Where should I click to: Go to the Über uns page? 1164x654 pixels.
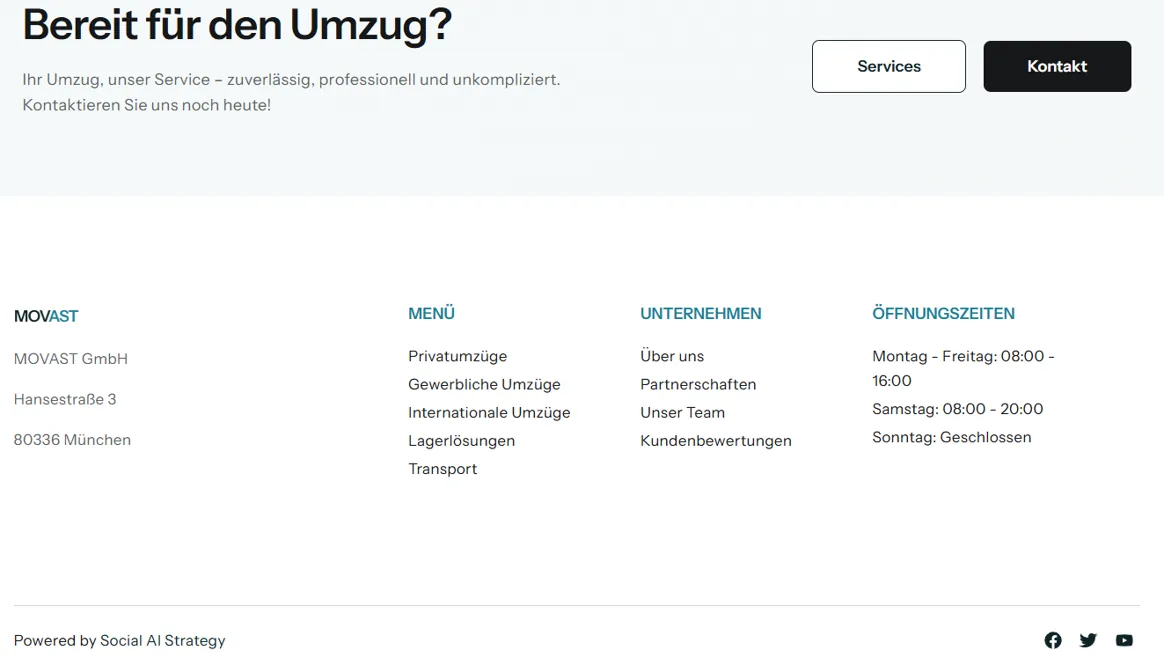coord(672,356)
